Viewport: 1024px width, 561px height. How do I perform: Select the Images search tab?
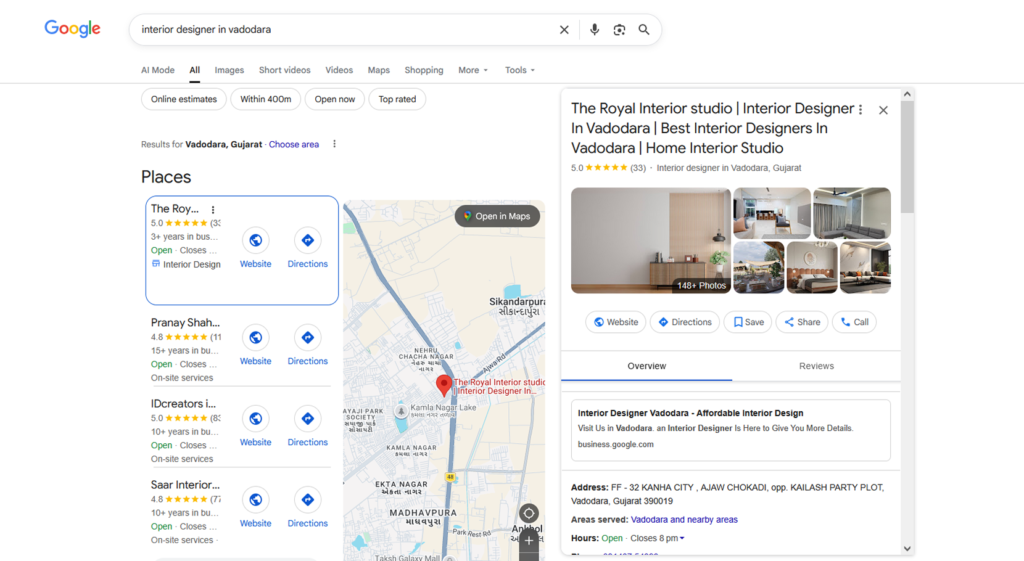pos(229,70)
